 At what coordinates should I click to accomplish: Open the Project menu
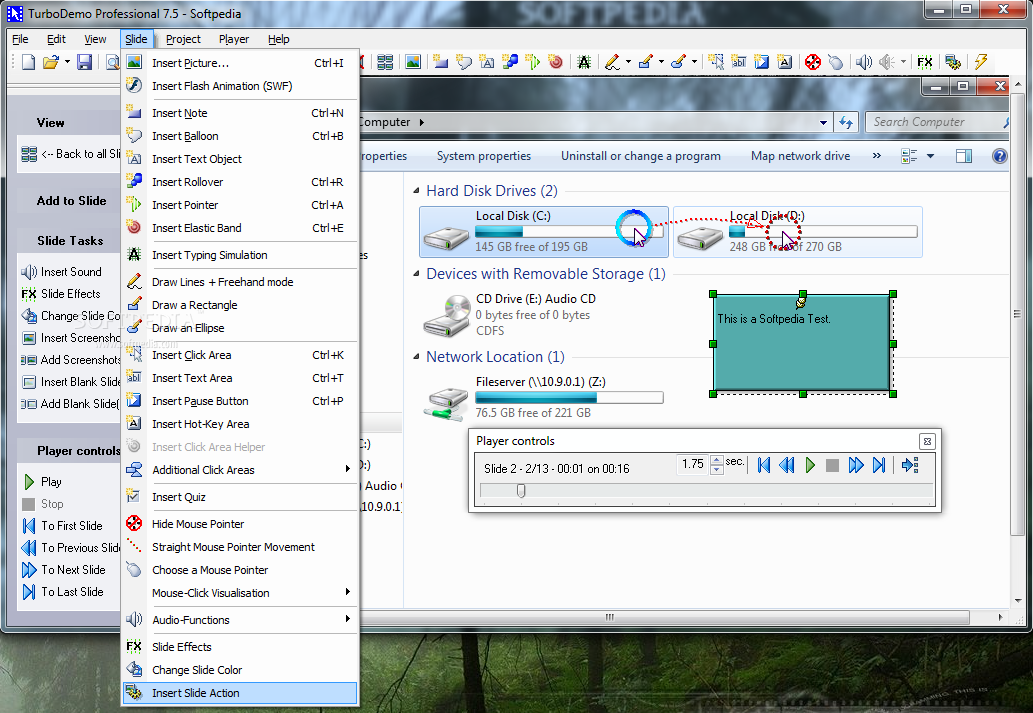(183, 39)
